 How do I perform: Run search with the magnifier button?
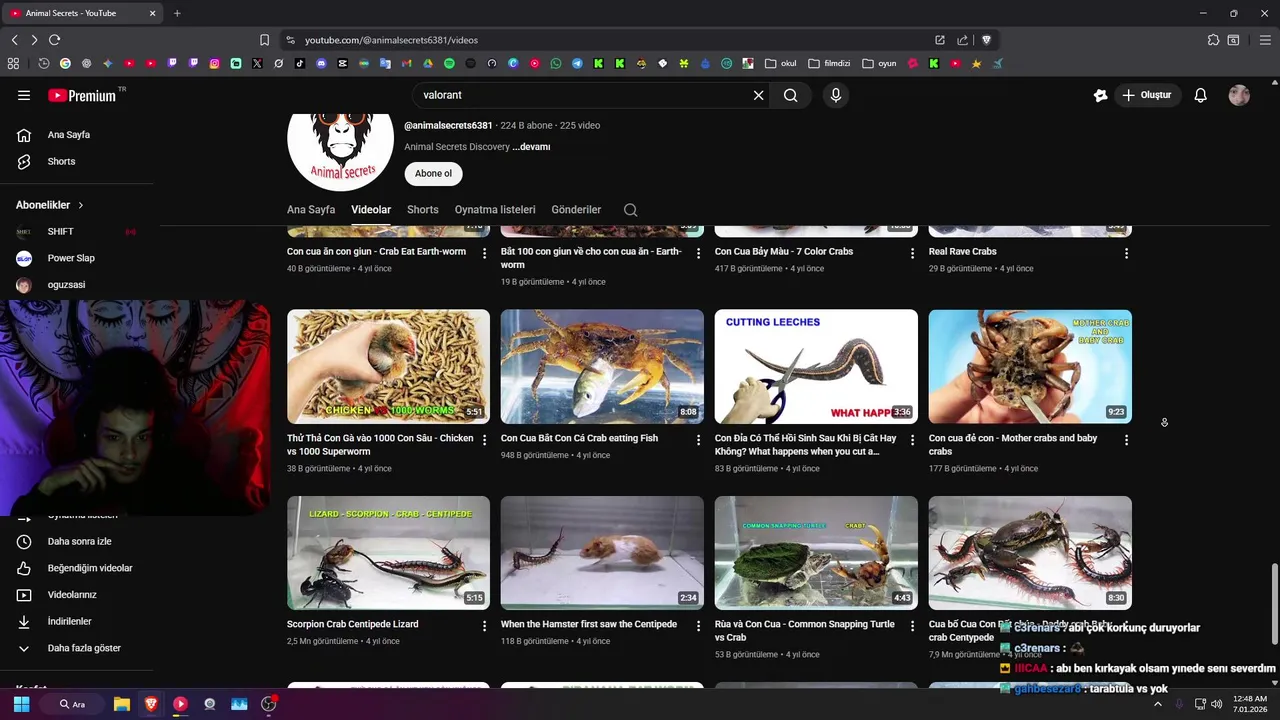[x=791, y=95]
